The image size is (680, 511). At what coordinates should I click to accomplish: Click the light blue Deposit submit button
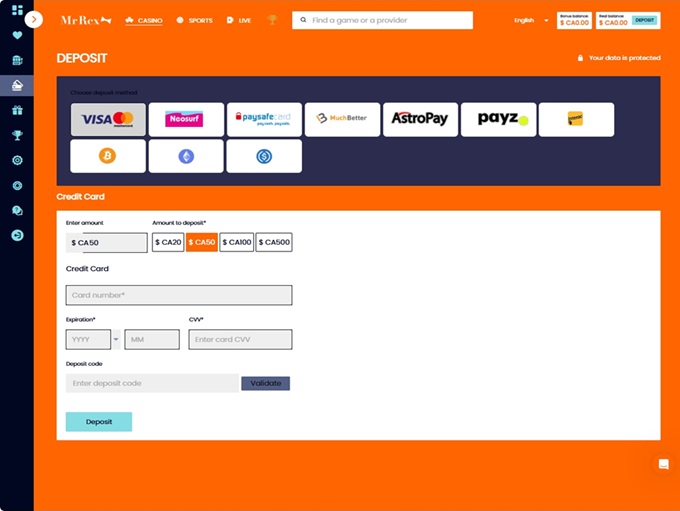point(99,422)
